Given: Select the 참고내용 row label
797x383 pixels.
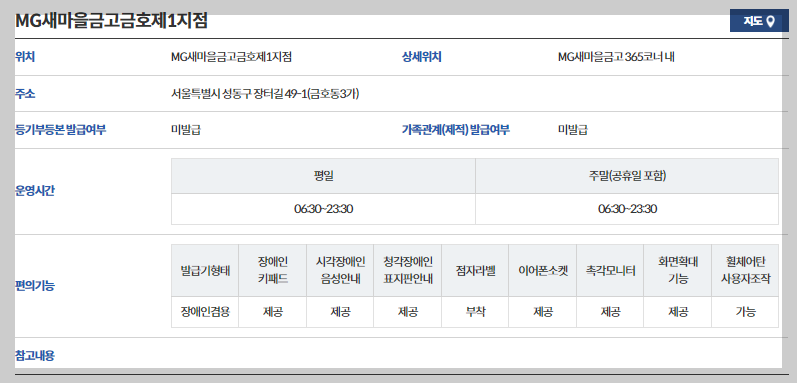Looking at the screenshot, I should (x=35, y=356).
